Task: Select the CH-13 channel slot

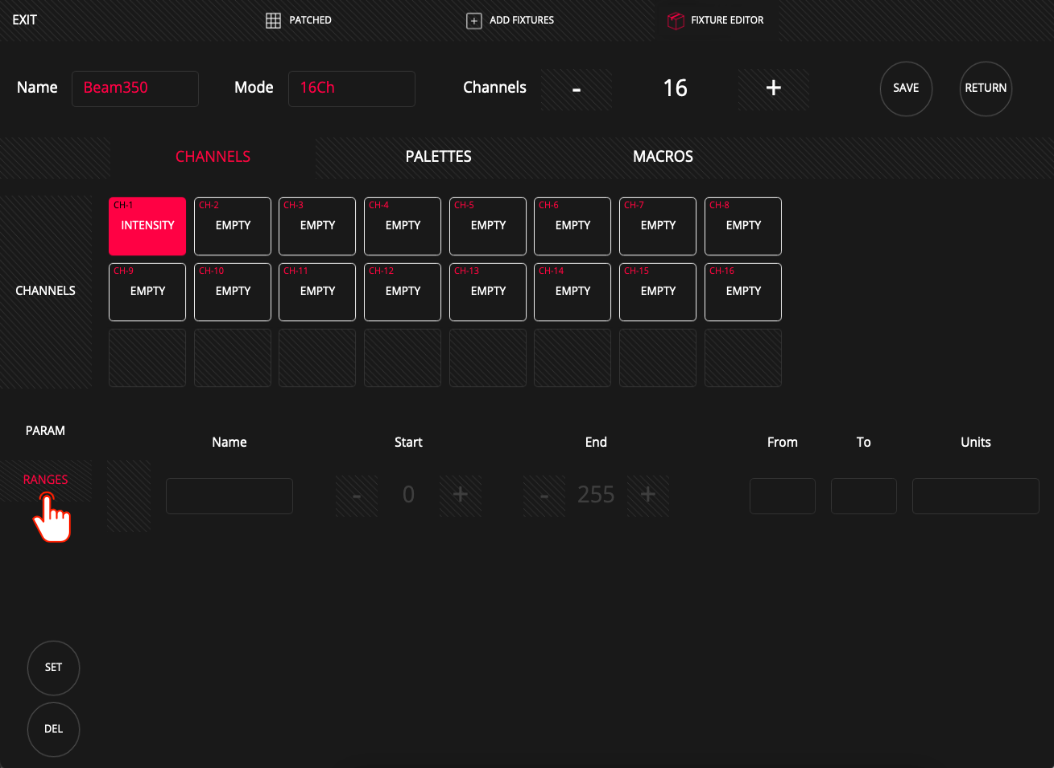Action: tap(488, 292)
